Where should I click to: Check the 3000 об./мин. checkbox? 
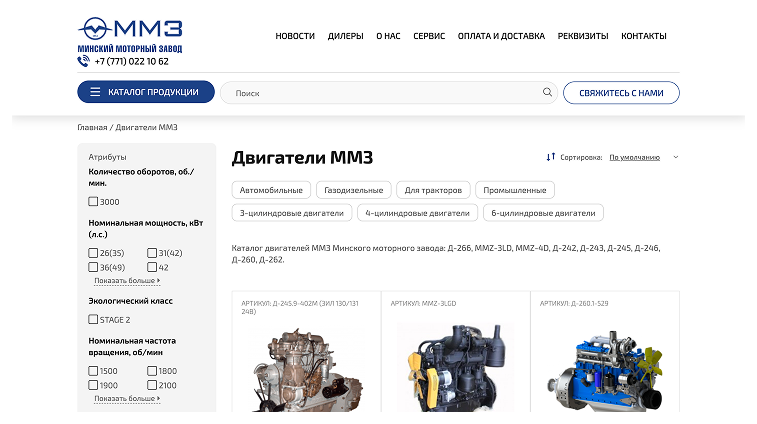click(93, 201)
